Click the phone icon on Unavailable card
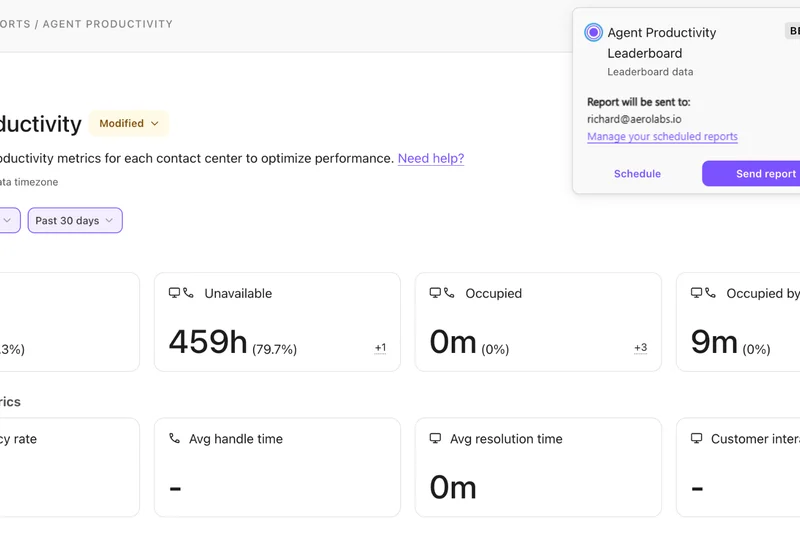 click(x=189, y=293)
